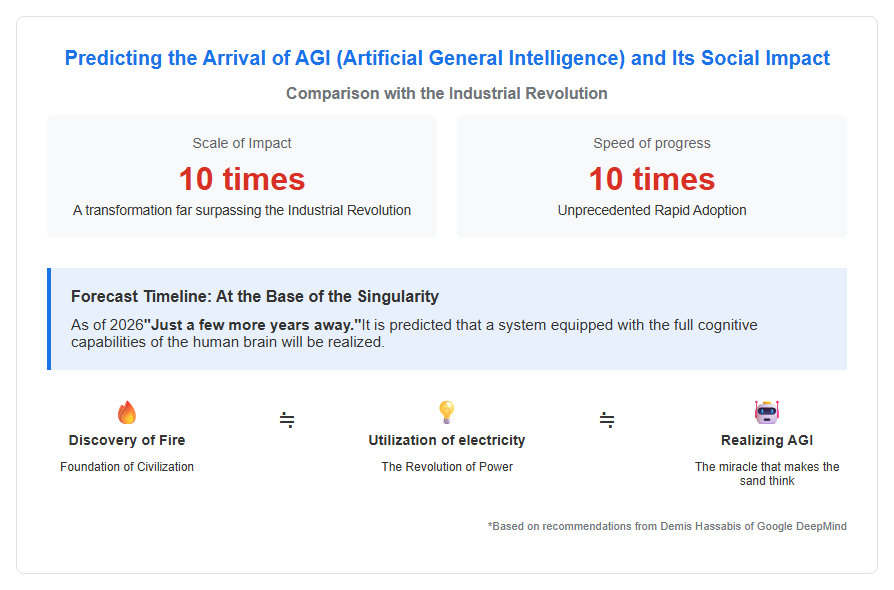This screenshot has height=590, width=894.
Task: Click the Realizing AGI label
Action: click(767, 440)
